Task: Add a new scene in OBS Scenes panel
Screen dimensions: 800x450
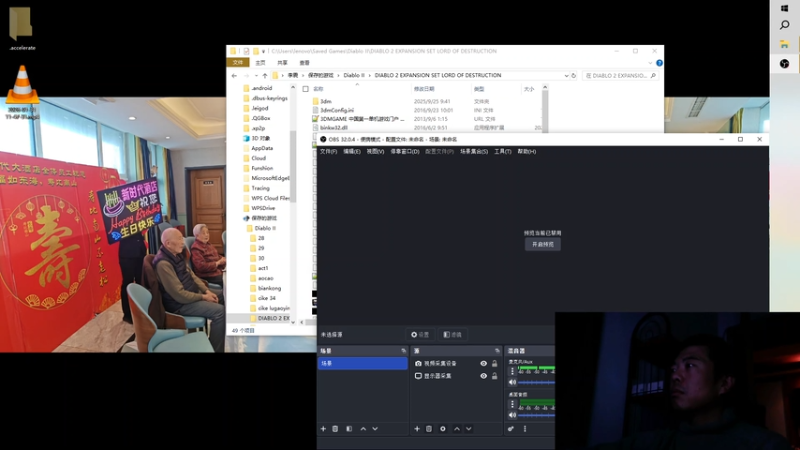Action: point(323,429)
